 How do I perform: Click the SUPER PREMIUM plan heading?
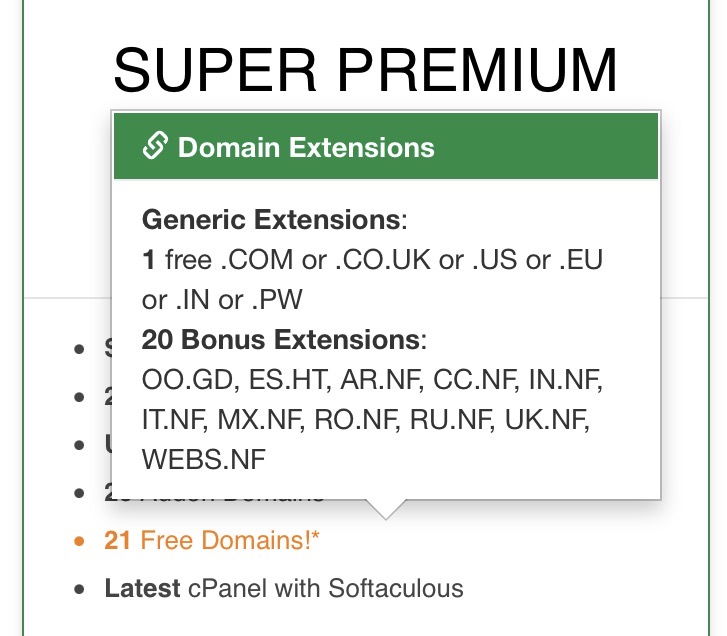coord(365,72)
